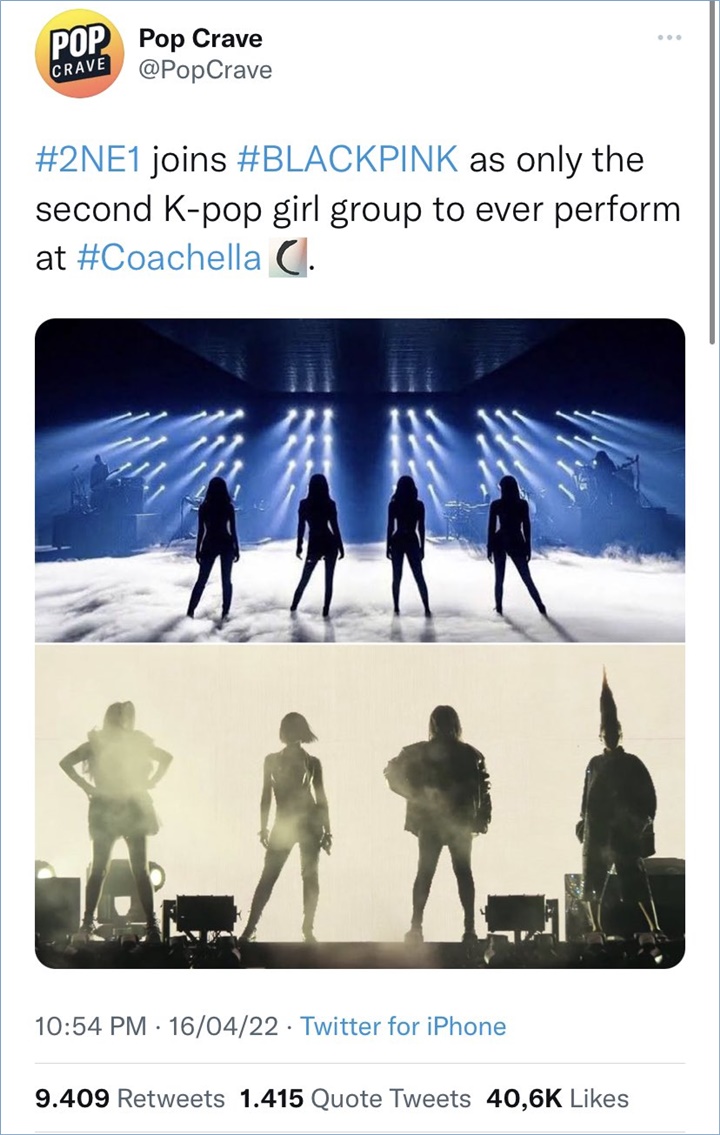Show the 40,6K Likes list
The height and width of the screenshot is (1135, 720).
(557, 1098)
